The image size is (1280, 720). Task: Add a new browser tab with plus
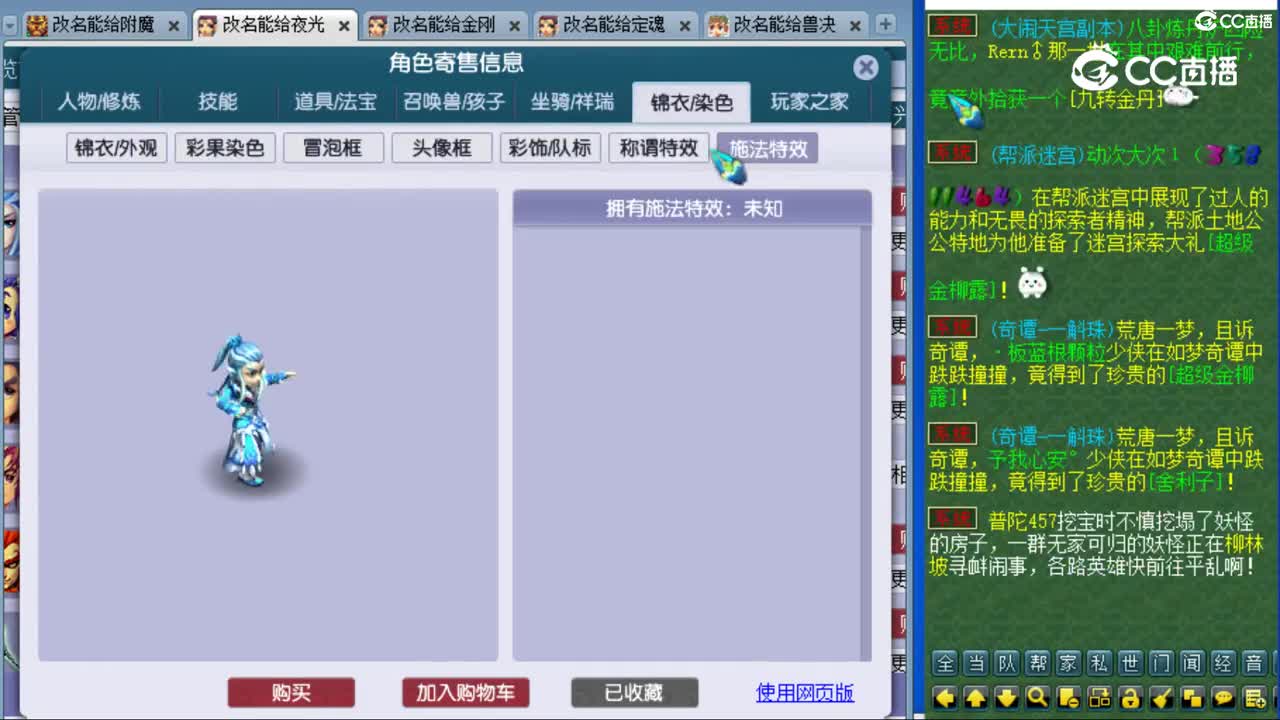(886, 24)
